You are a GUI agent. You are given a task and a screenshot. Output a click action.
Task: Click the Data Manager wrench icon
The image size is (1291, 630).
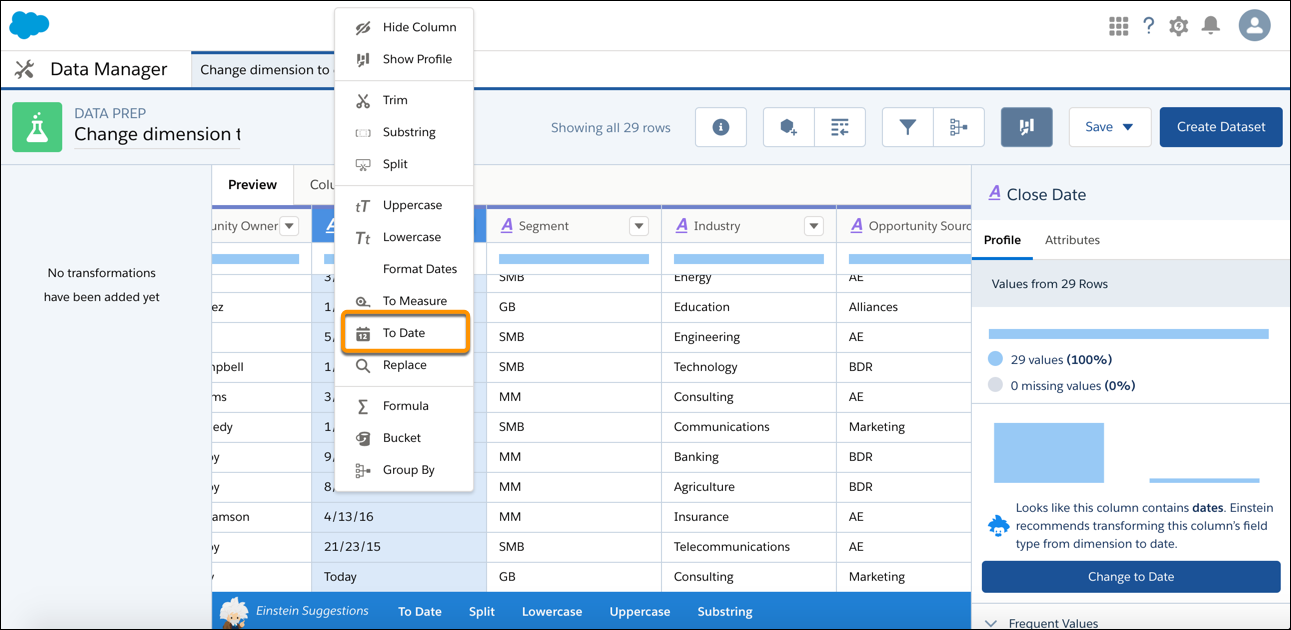pos(25,69)
